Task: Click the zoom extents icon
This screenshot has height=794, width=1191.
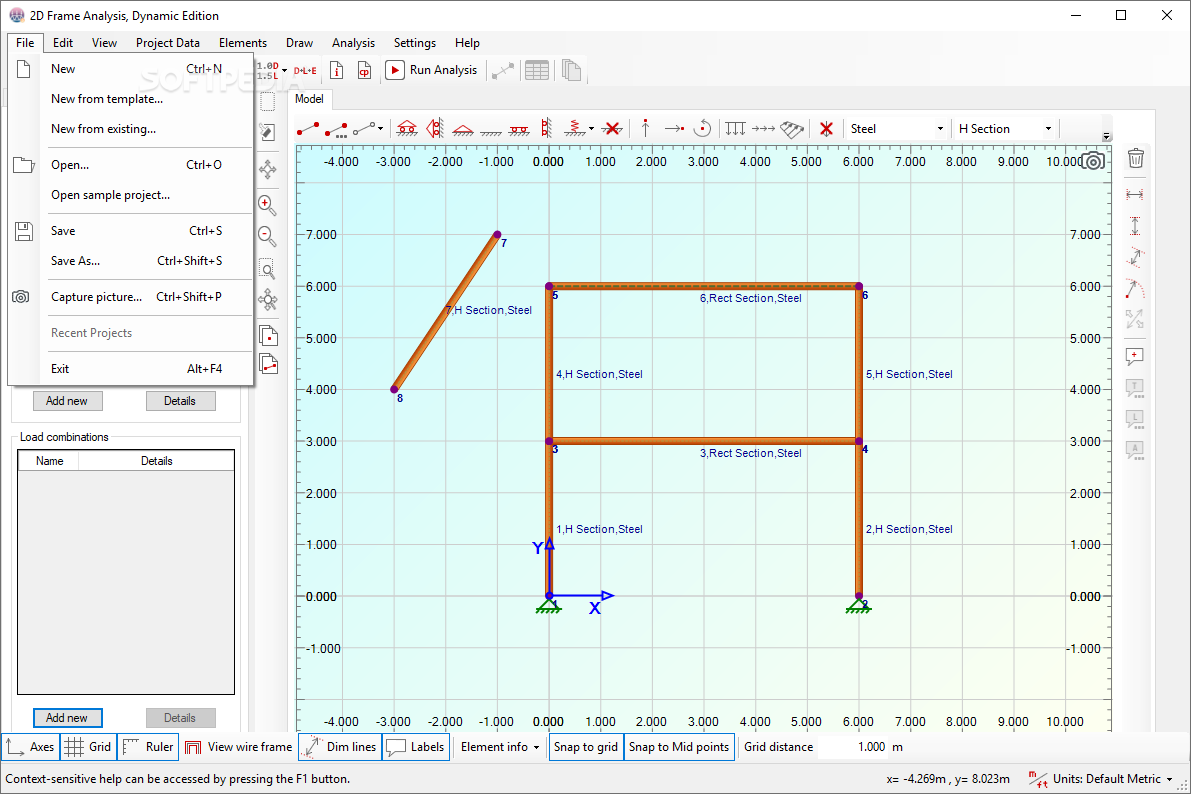Action: [x=267, y=299]
